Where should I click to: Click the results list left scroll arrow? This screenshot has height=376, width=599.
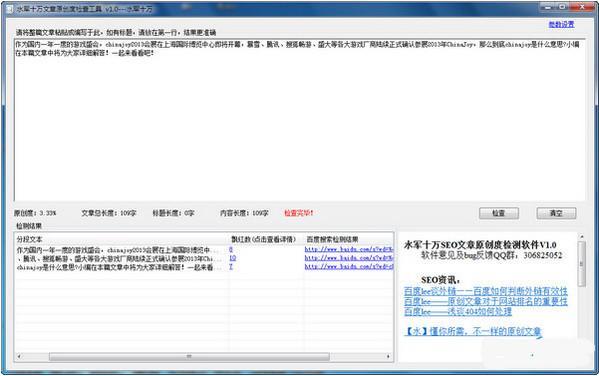point(19,357)
